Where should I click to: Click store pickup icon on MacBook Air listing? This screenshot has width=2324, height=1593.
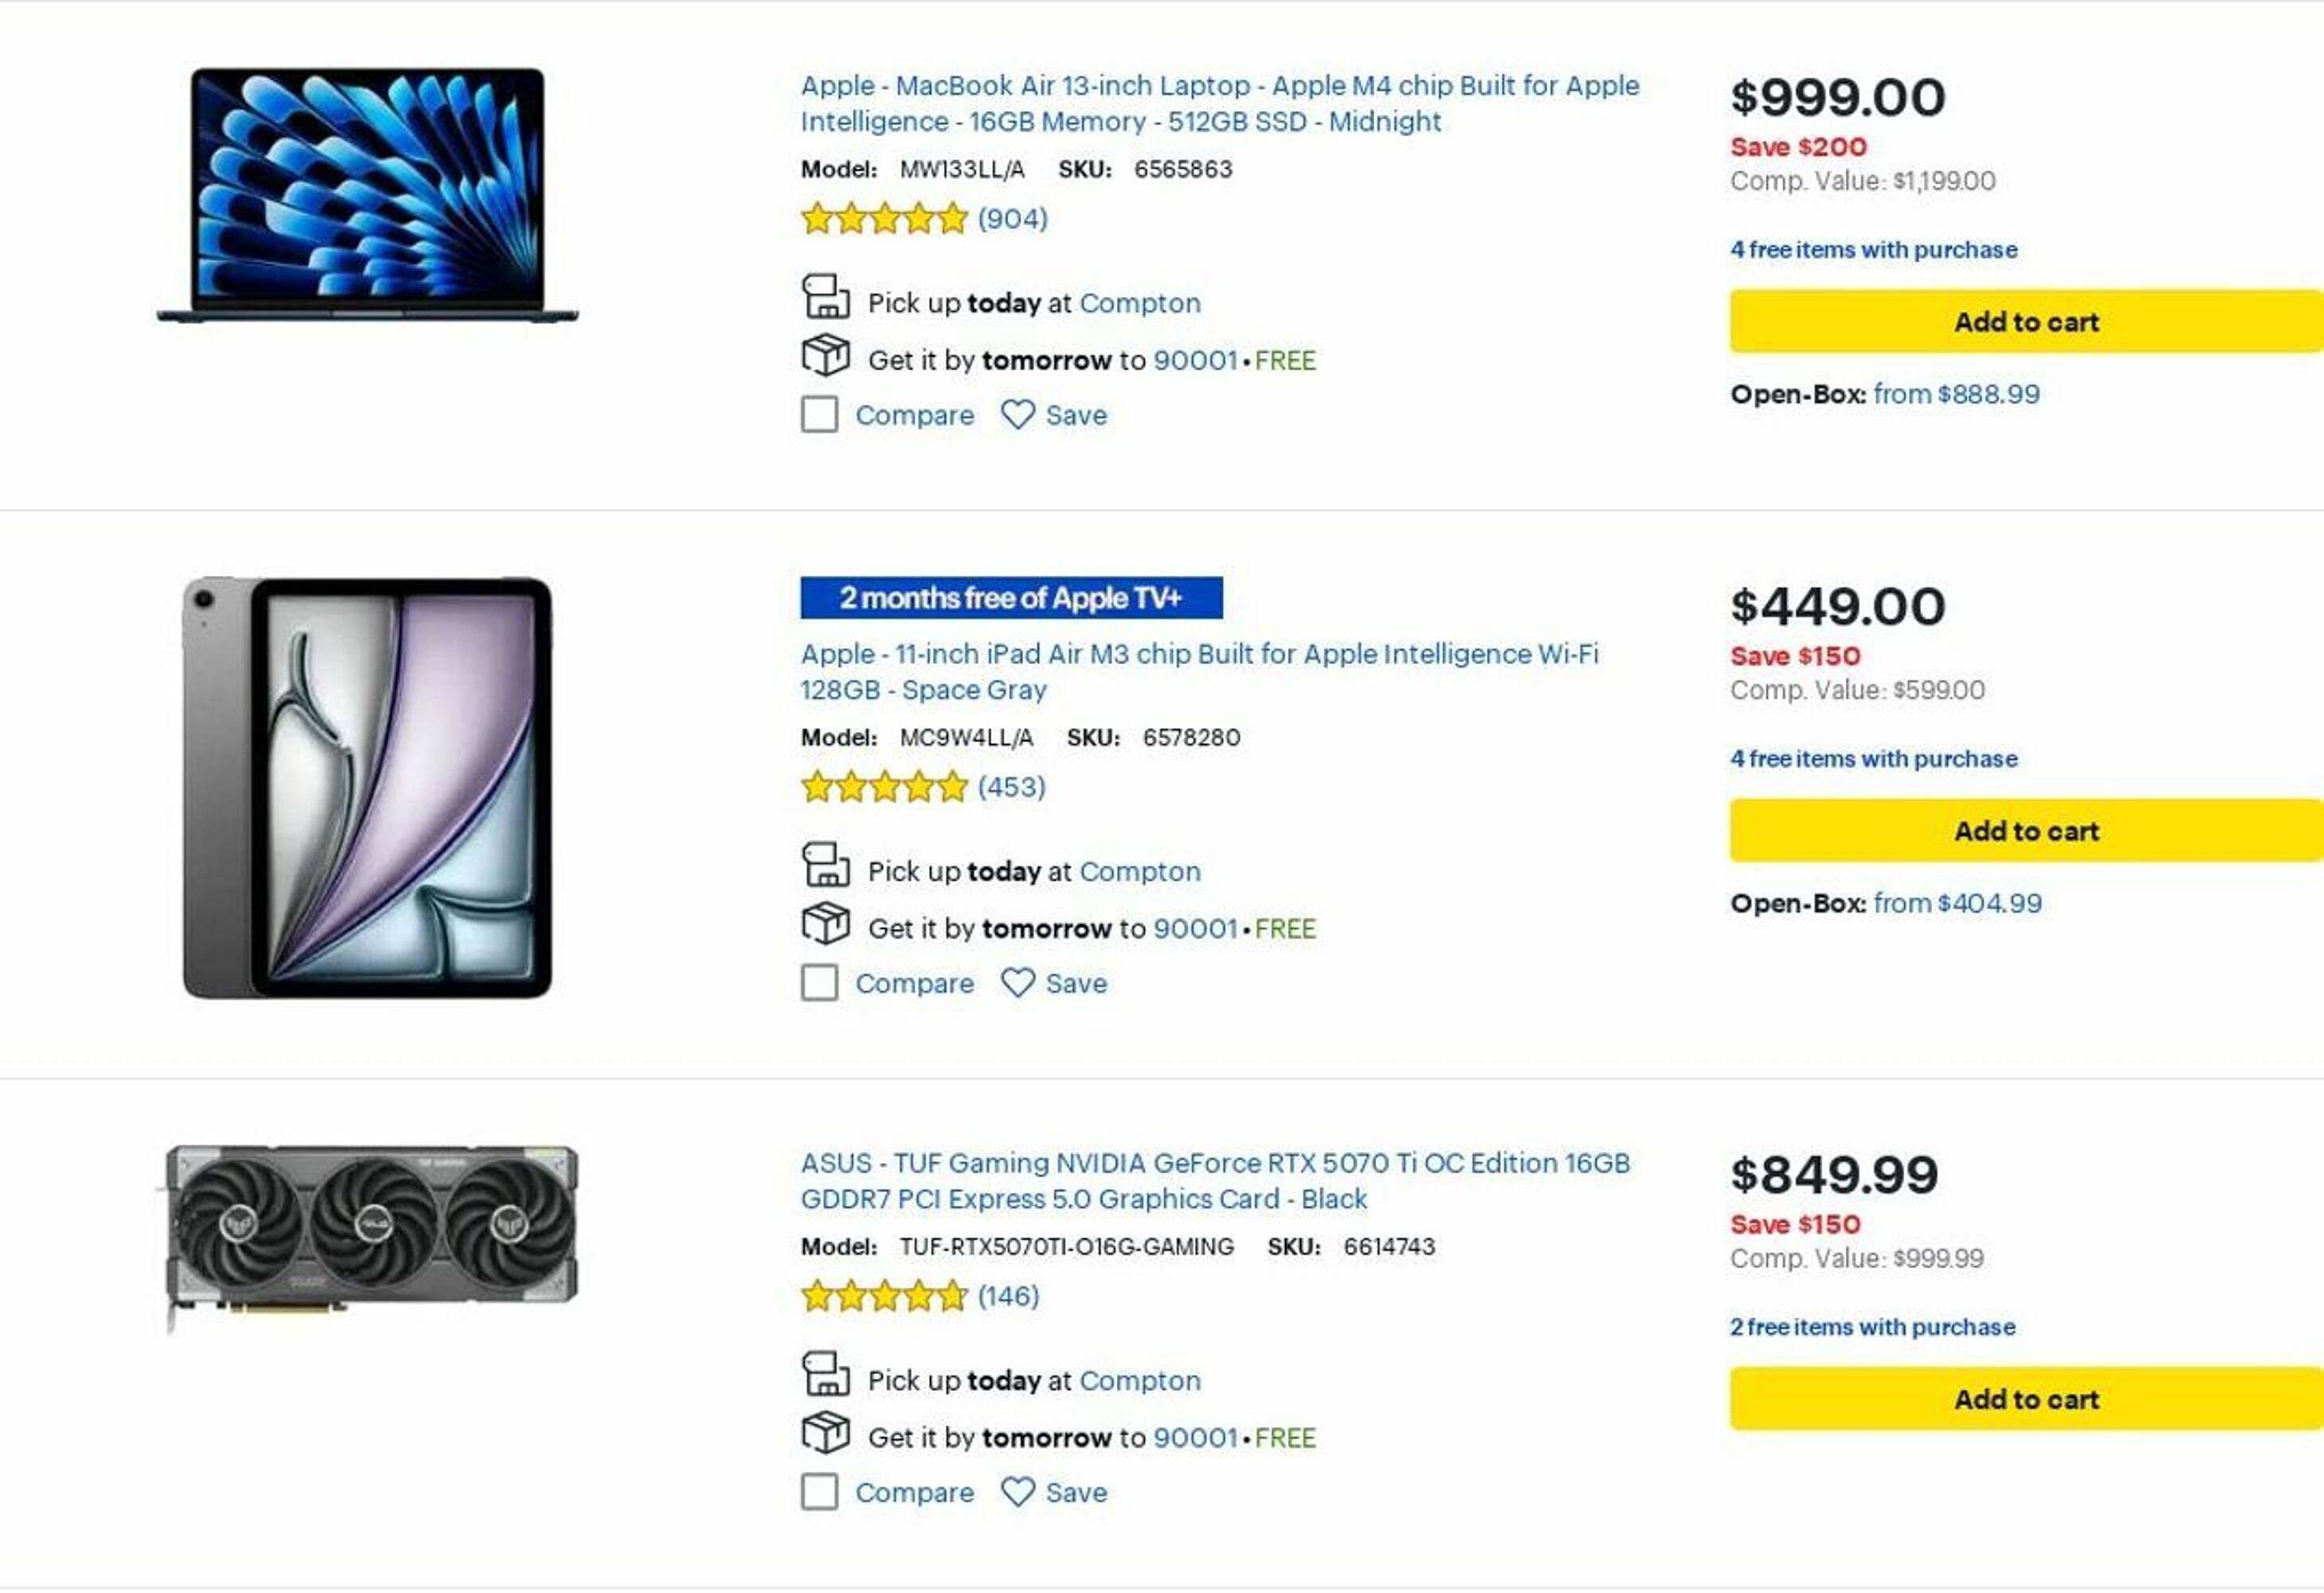pos(825,298)
